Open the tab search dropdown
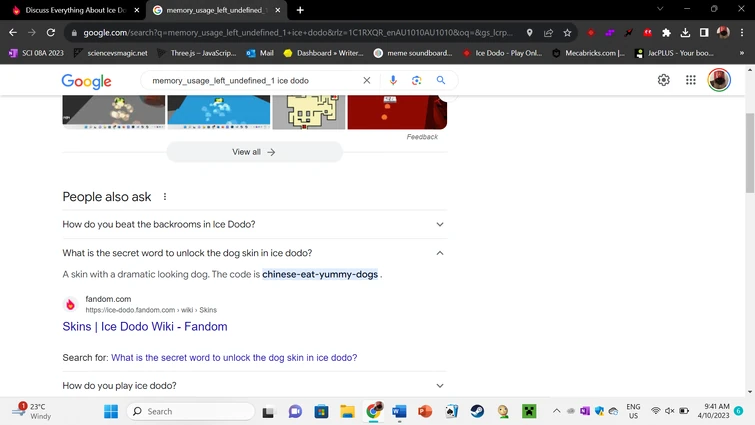 660,9
